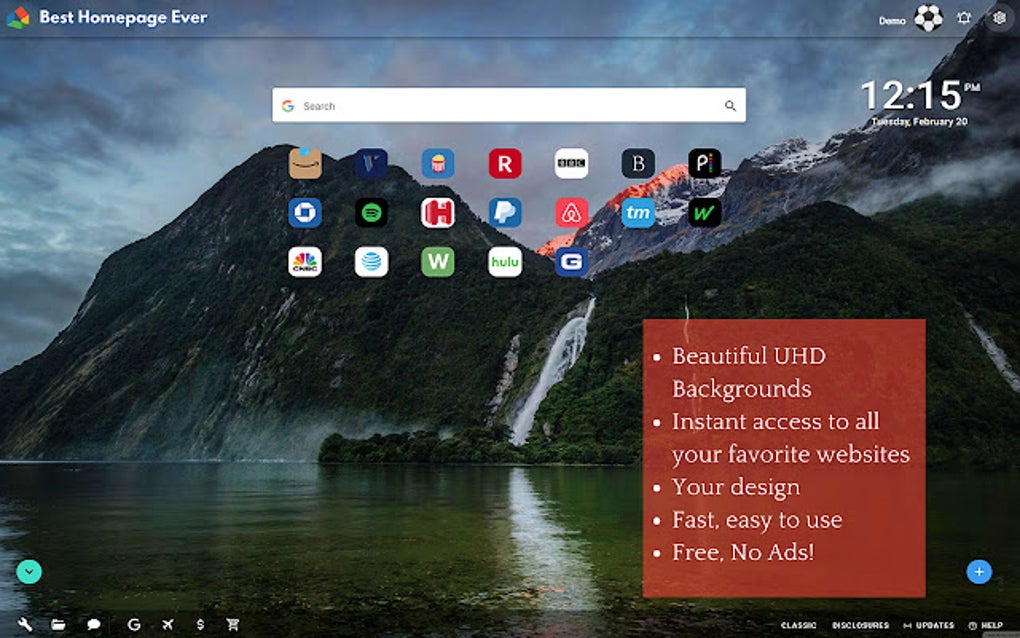Click the soccer ball sports icon top right
Viewport: 1020px width, 638px height.
[928, 18]
